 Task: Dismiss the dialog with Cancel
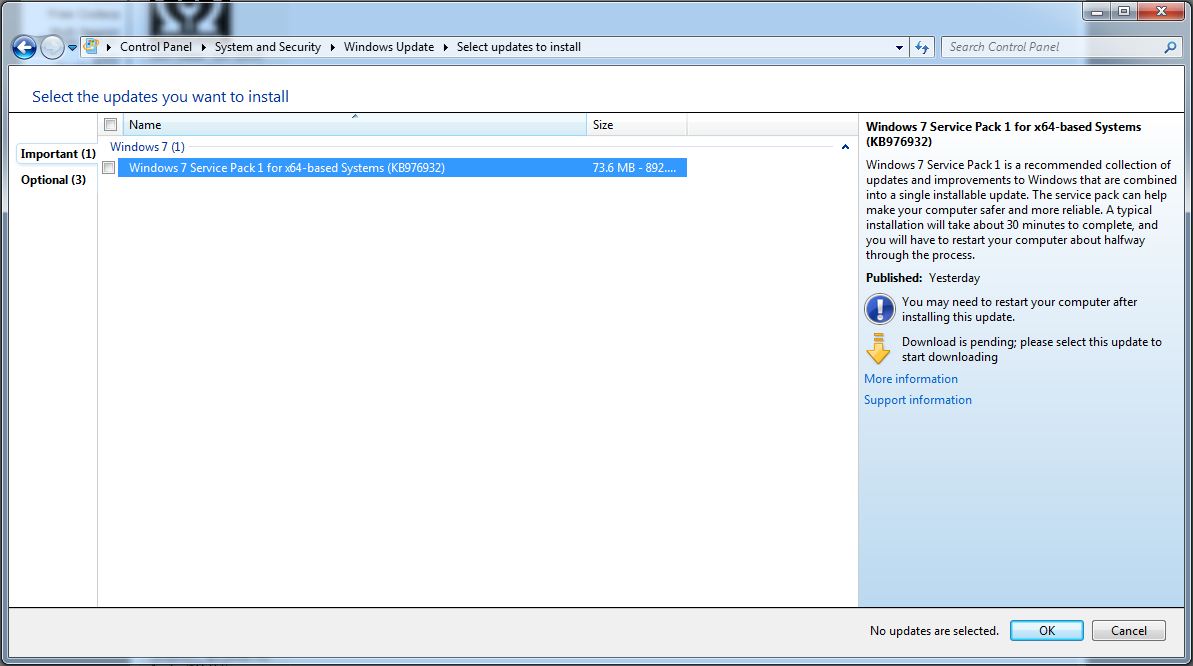click(x=1129, y=630)
